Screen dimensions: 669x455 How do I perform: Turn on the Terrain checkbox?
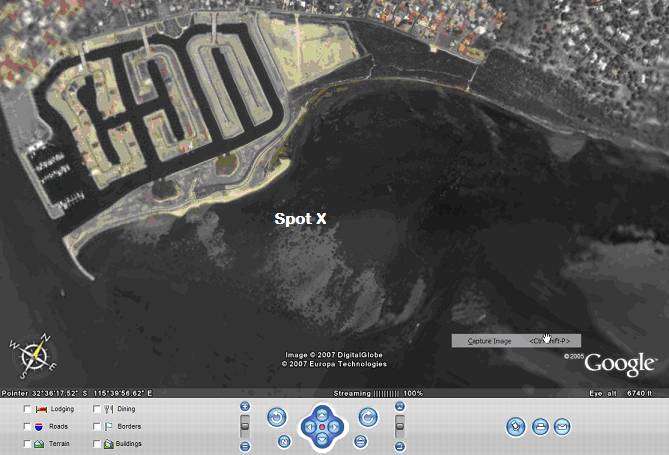27,442
